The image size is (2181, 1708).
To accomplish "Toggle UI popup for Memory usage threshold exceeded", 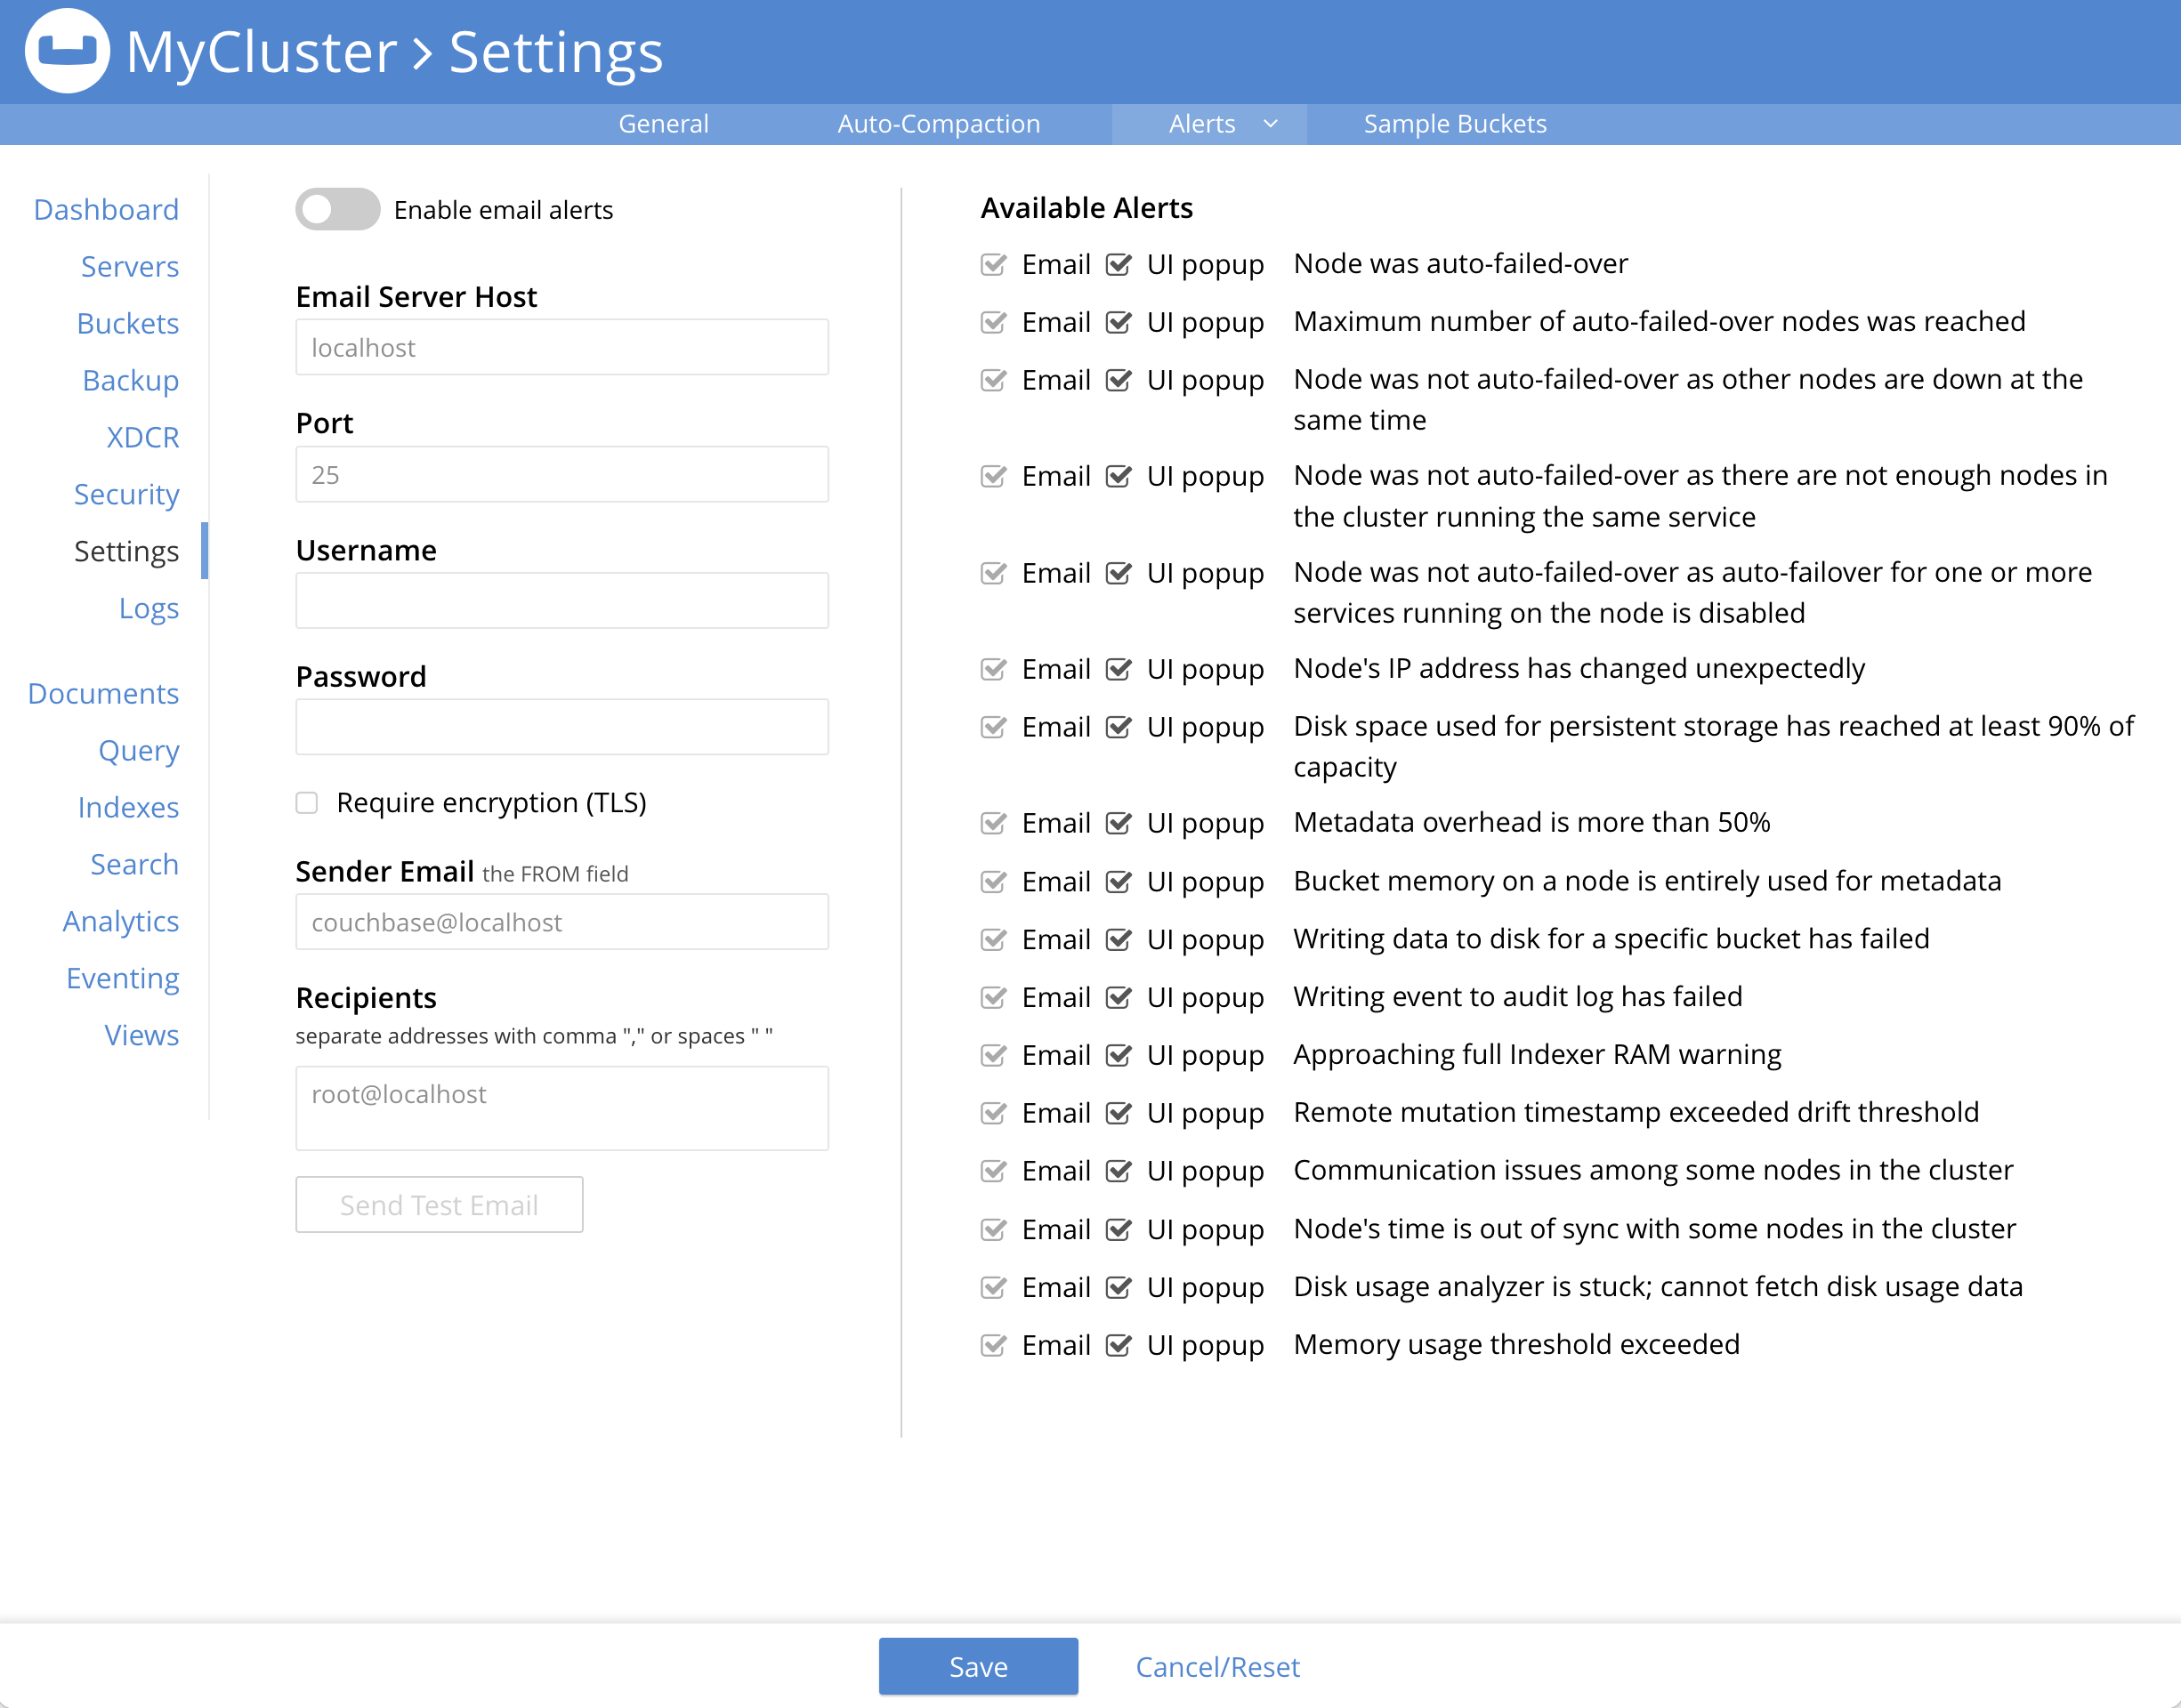I will pos(1119,1346).
